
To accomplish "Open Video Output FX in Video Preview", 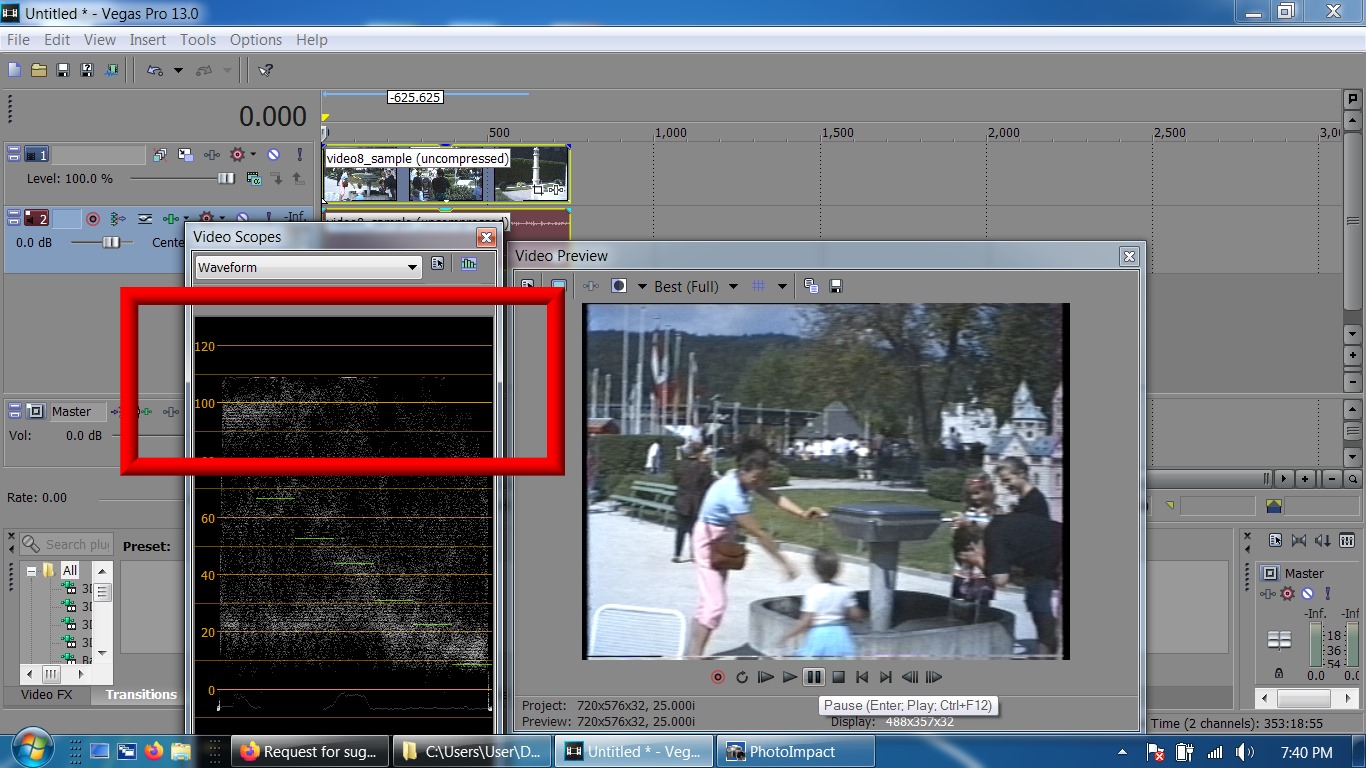I will 591,286.
